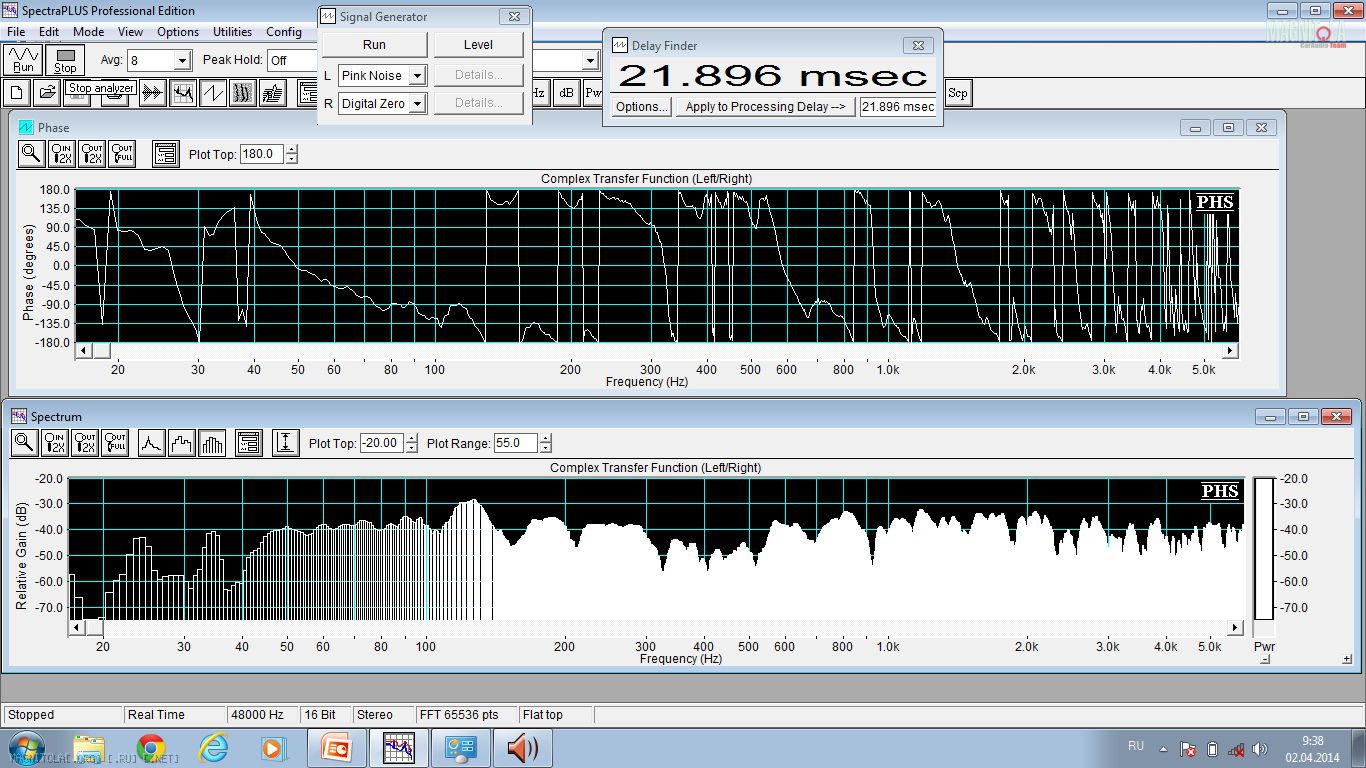Screen dimensions: 1366x768
Task: Select bar graph style in Spectrum toolbar
Action: (212, 443)
